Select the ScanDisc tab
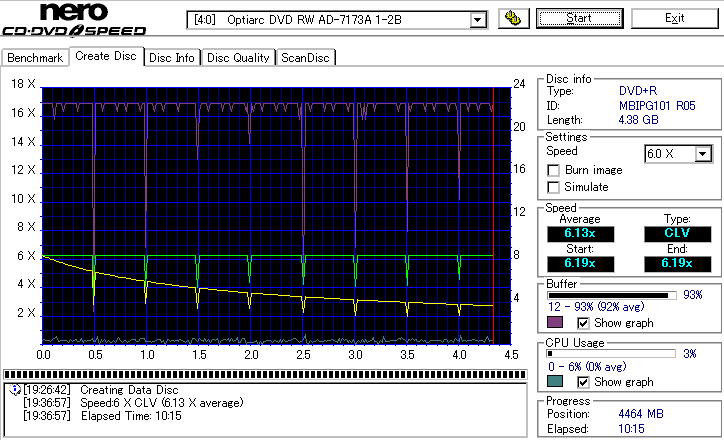The width and height of the screenshot is (724, 441). click(x=305, y=58)
